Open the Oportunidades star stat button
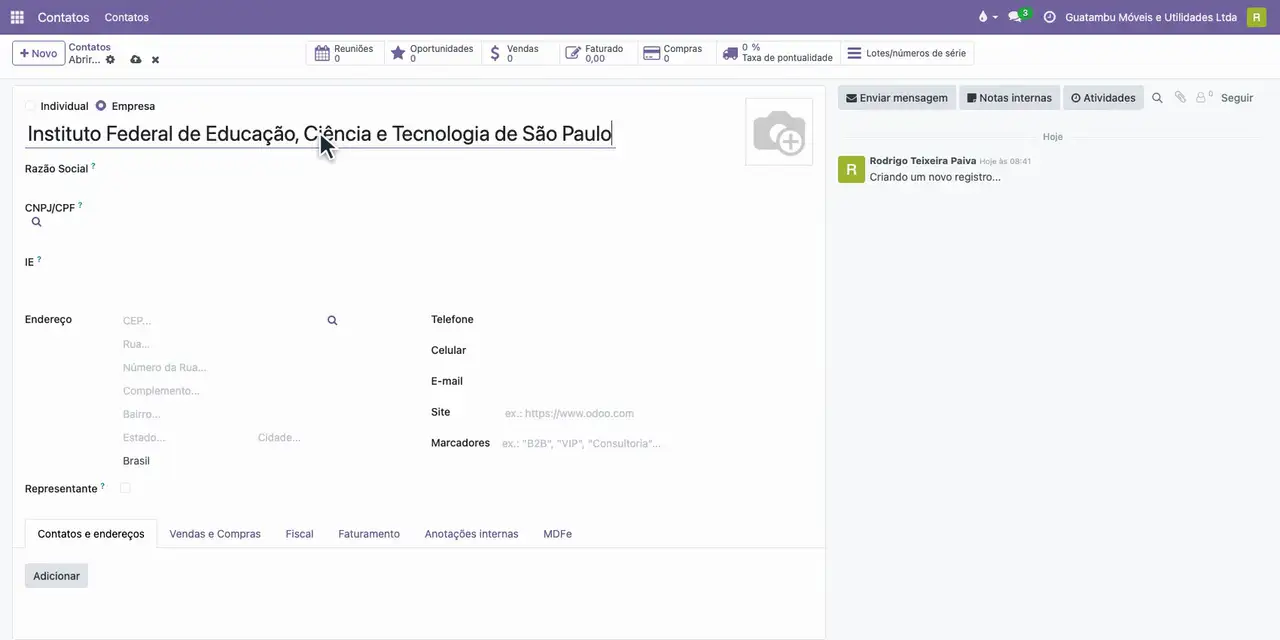 pos(432,53)
